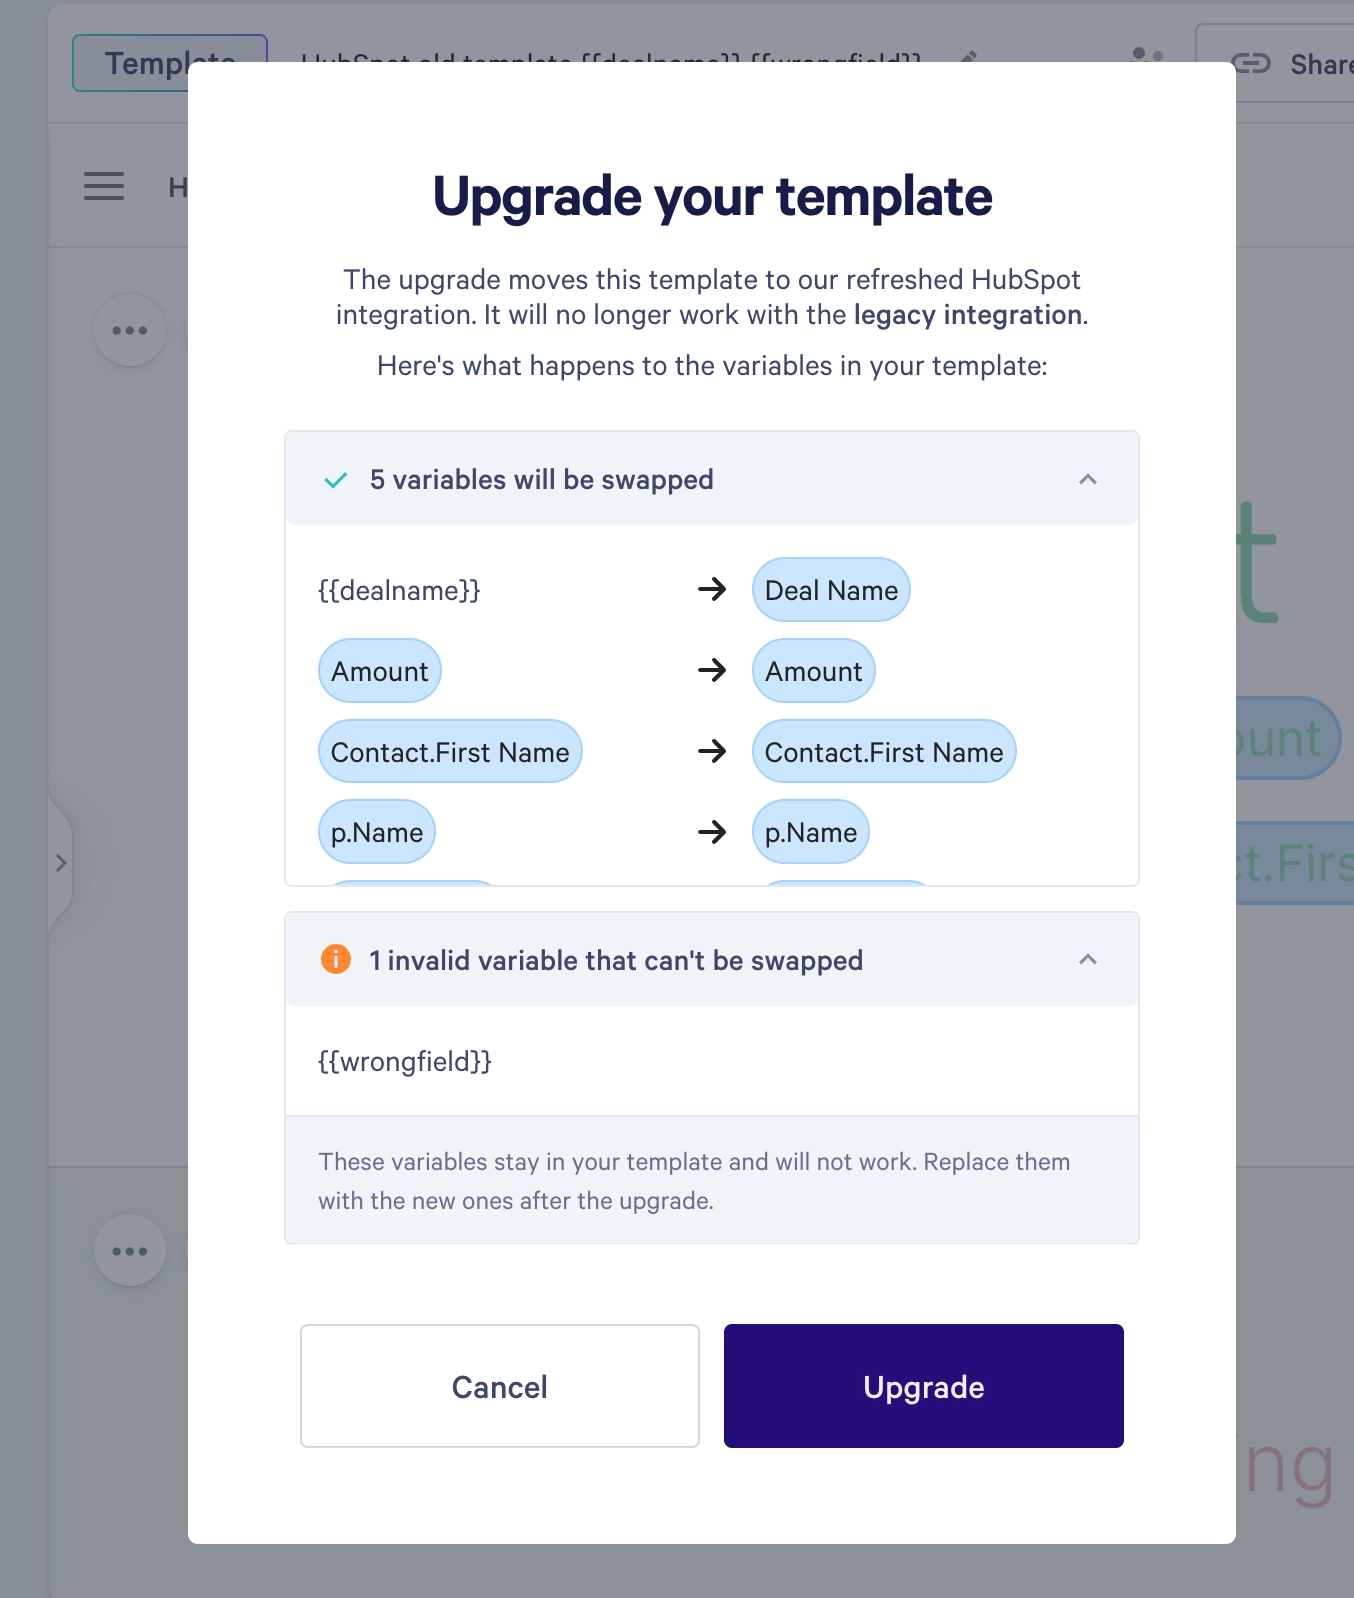Image resolution: width=1354 pixels, height=1598 pixels.
Task: Click the upper three-dots block options button
Action: point(130,330)
